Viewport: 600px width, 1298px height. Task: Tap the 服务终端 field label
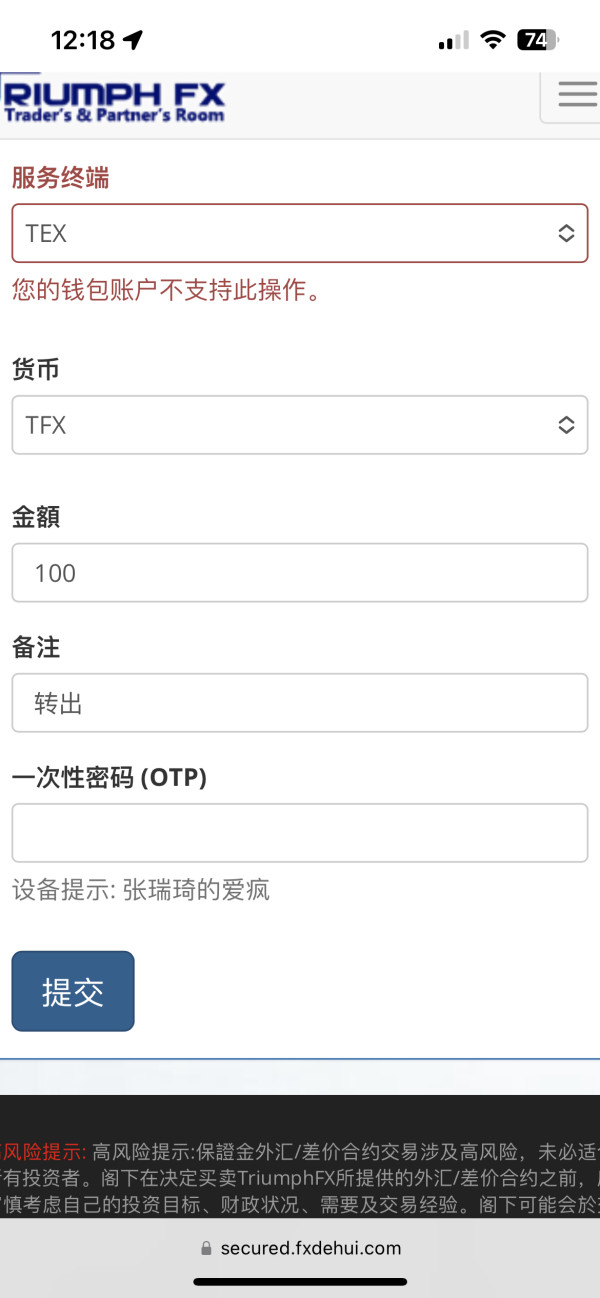[61, 178]
